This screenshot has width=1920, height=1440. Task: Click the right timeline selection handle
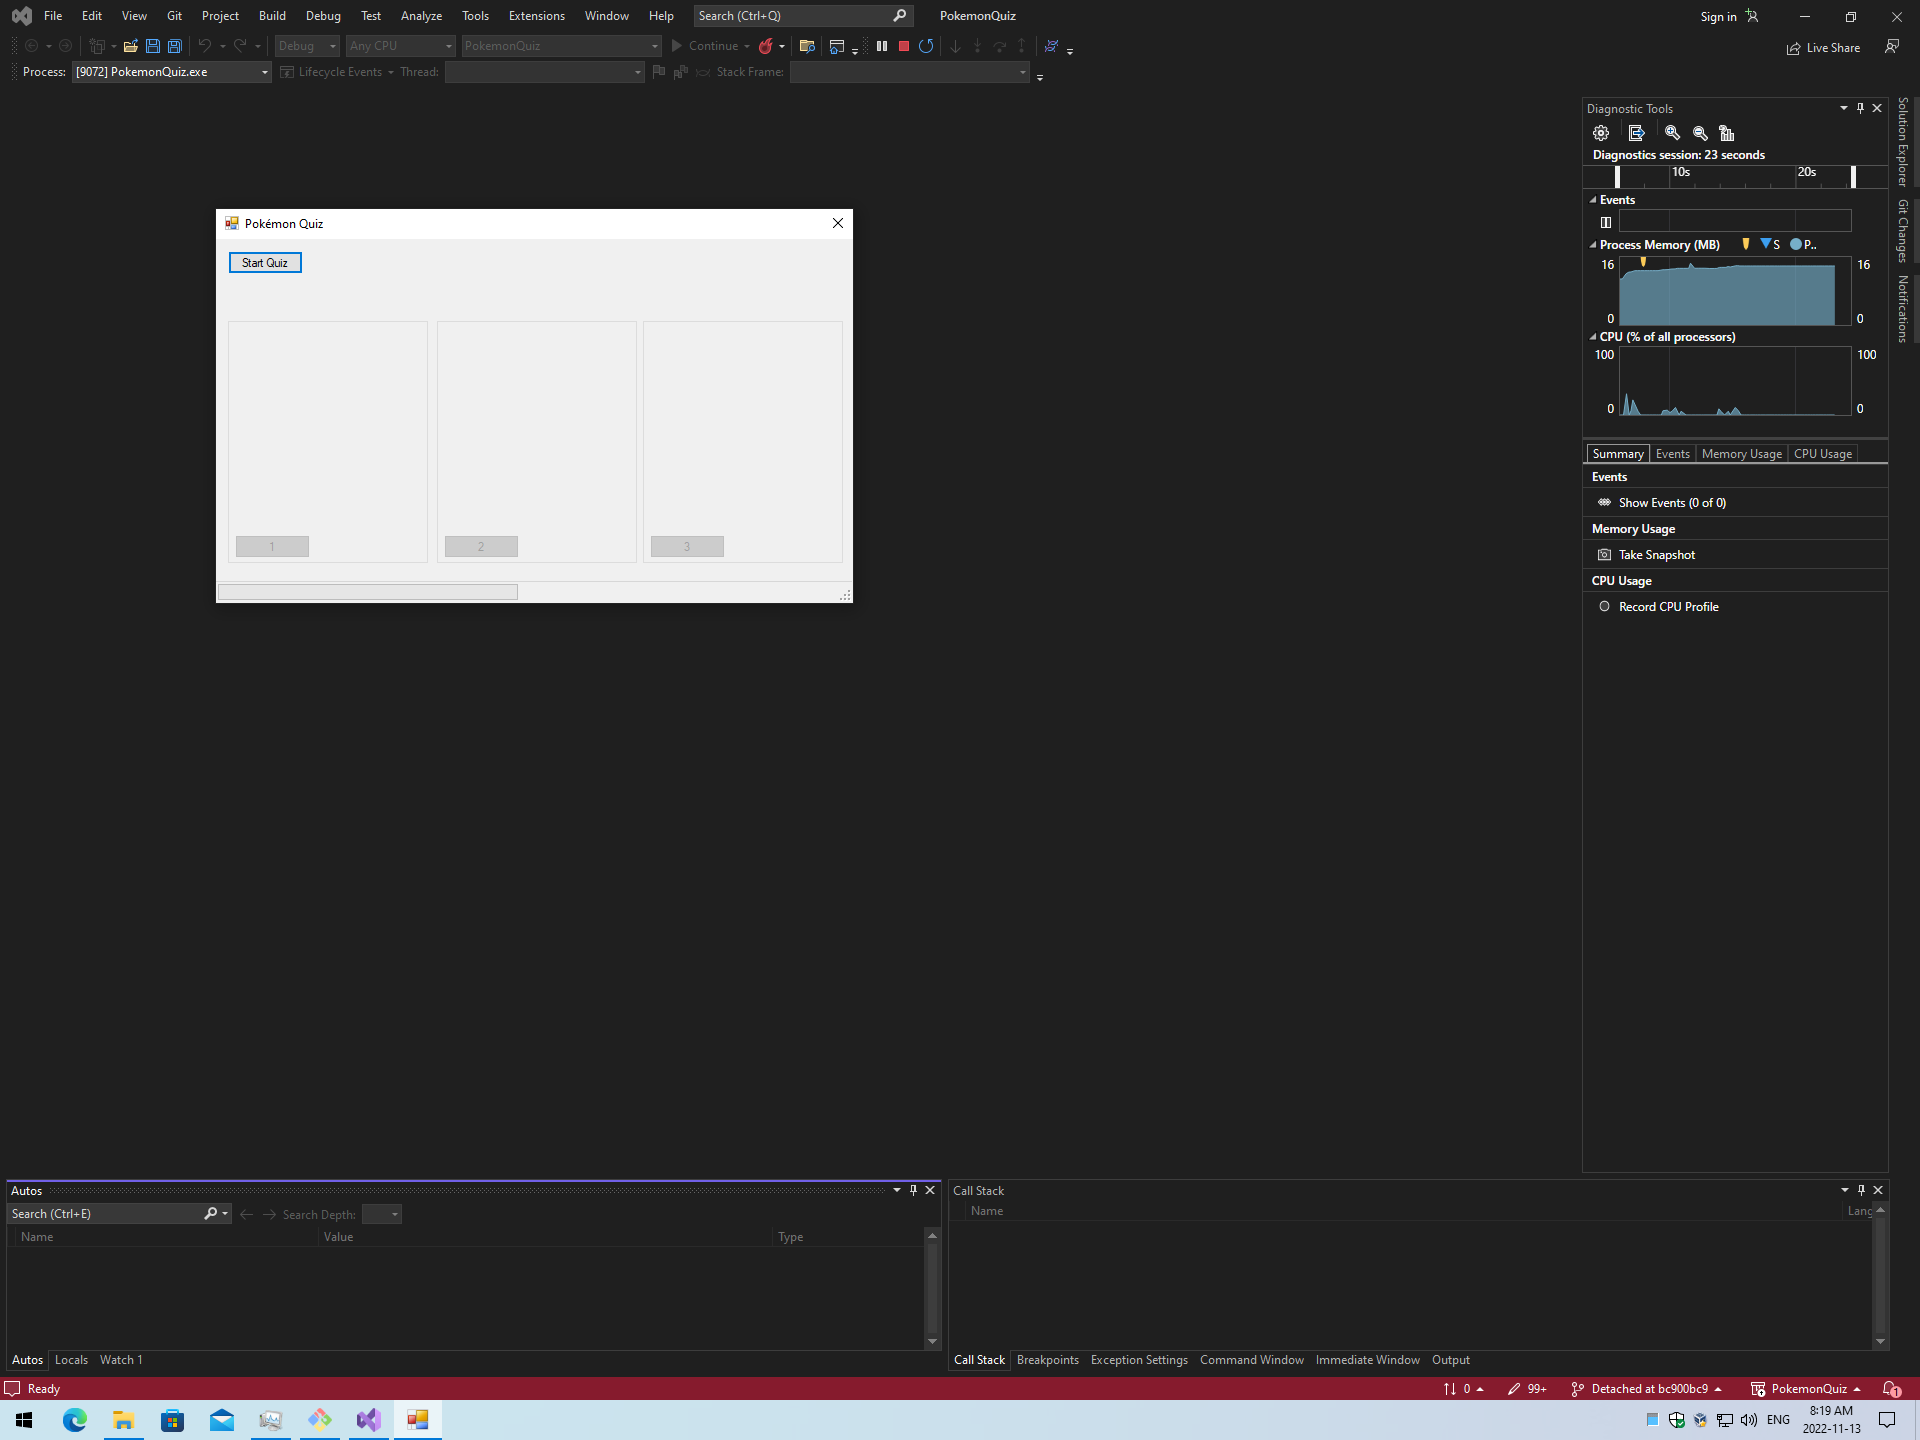(x=1853, y=177)
